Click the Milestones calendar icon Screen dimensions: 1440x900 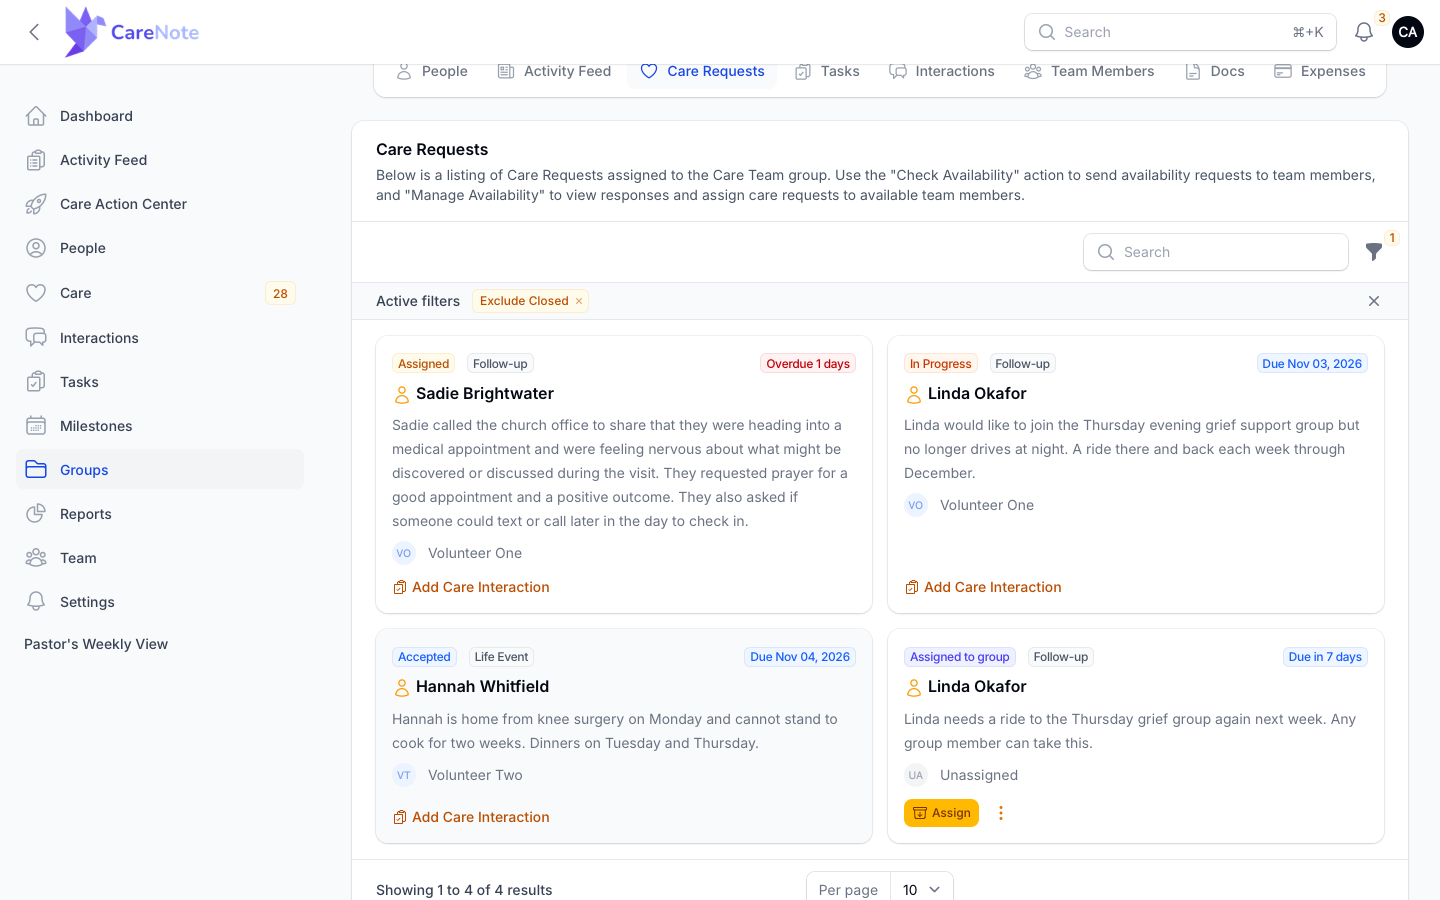click(x=36, y=426)
